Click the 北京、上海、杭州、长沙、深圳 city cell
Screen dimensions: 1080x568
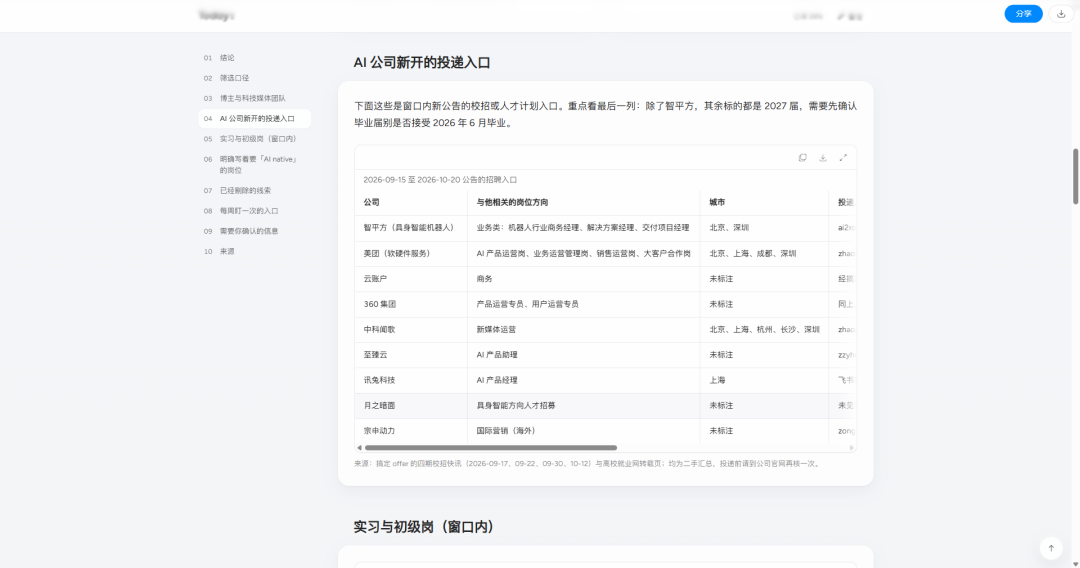pyautogui.click(x=765, y=330)
